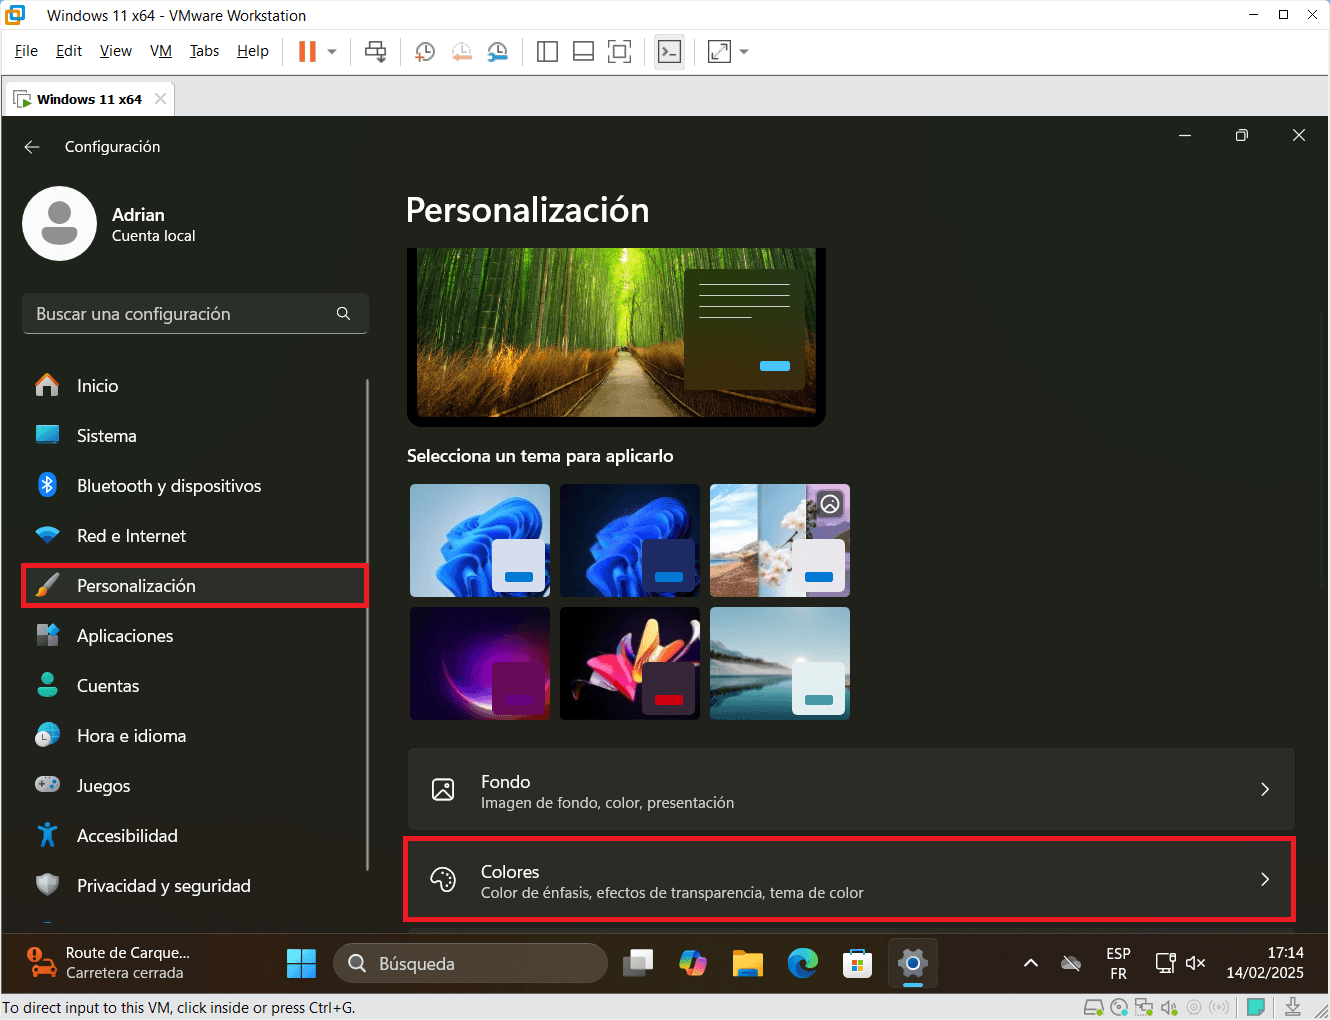Revert the VM to its previous snapshot
The height and width of the screenshot is (1020, 1330).
(x=461, y=51)
